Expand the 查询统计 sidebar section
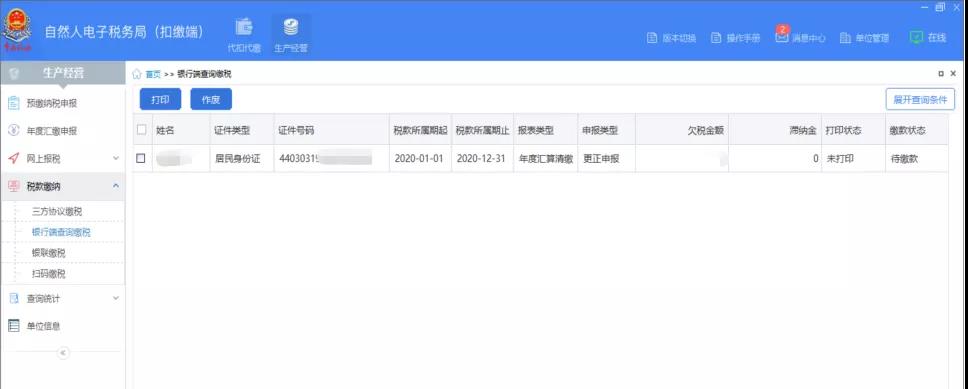Image resolution: width=968 pixels, height=389 pixels. (x=62, y=298)
